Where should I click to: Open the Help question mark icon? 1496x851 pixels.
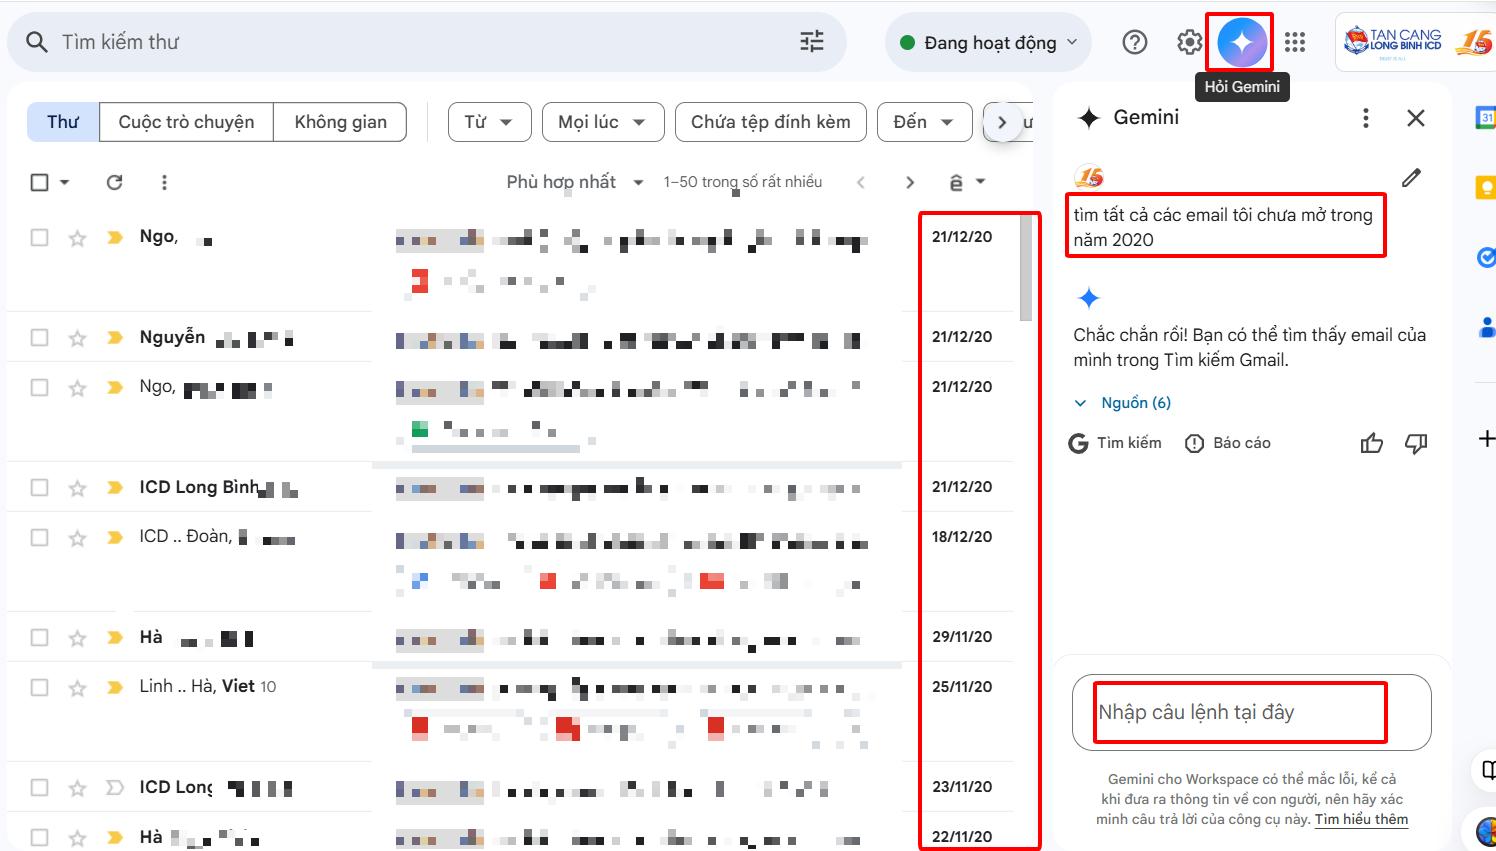click(x=1135, y=42)
